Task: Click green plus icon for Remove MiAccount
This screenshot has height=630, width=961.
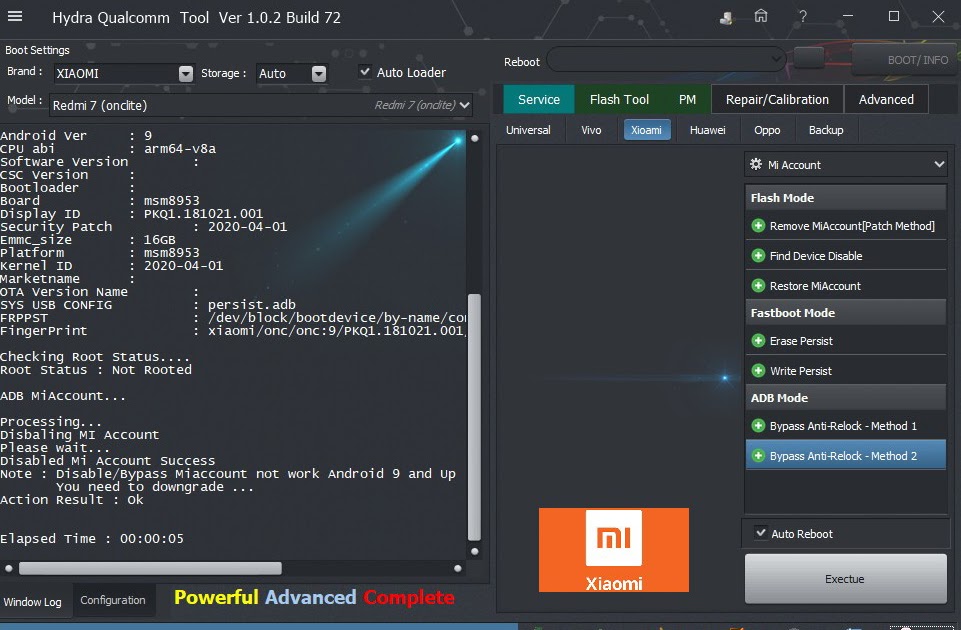Action: tap(758, 226)
